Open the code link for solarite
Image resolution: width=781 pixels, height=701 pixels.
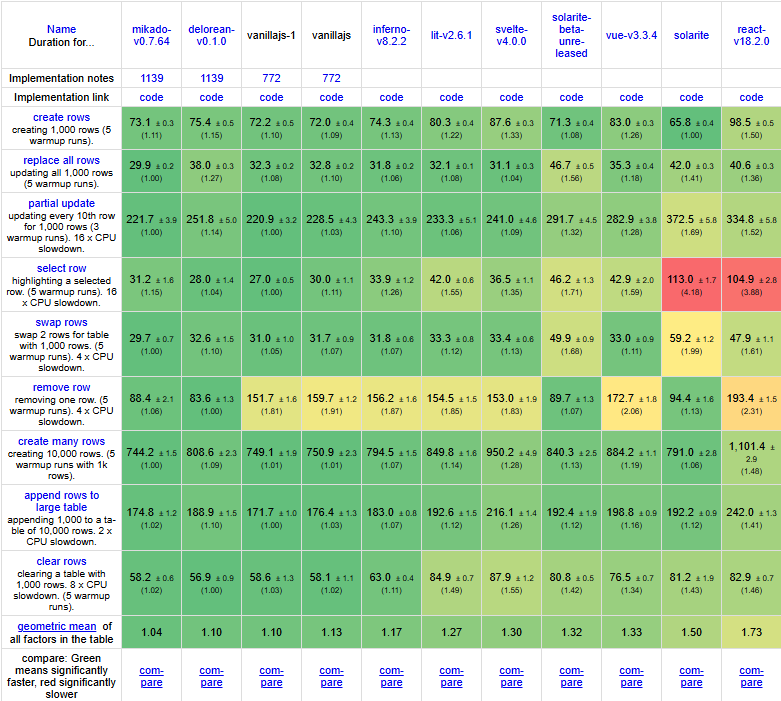click(x=691, y=98)
